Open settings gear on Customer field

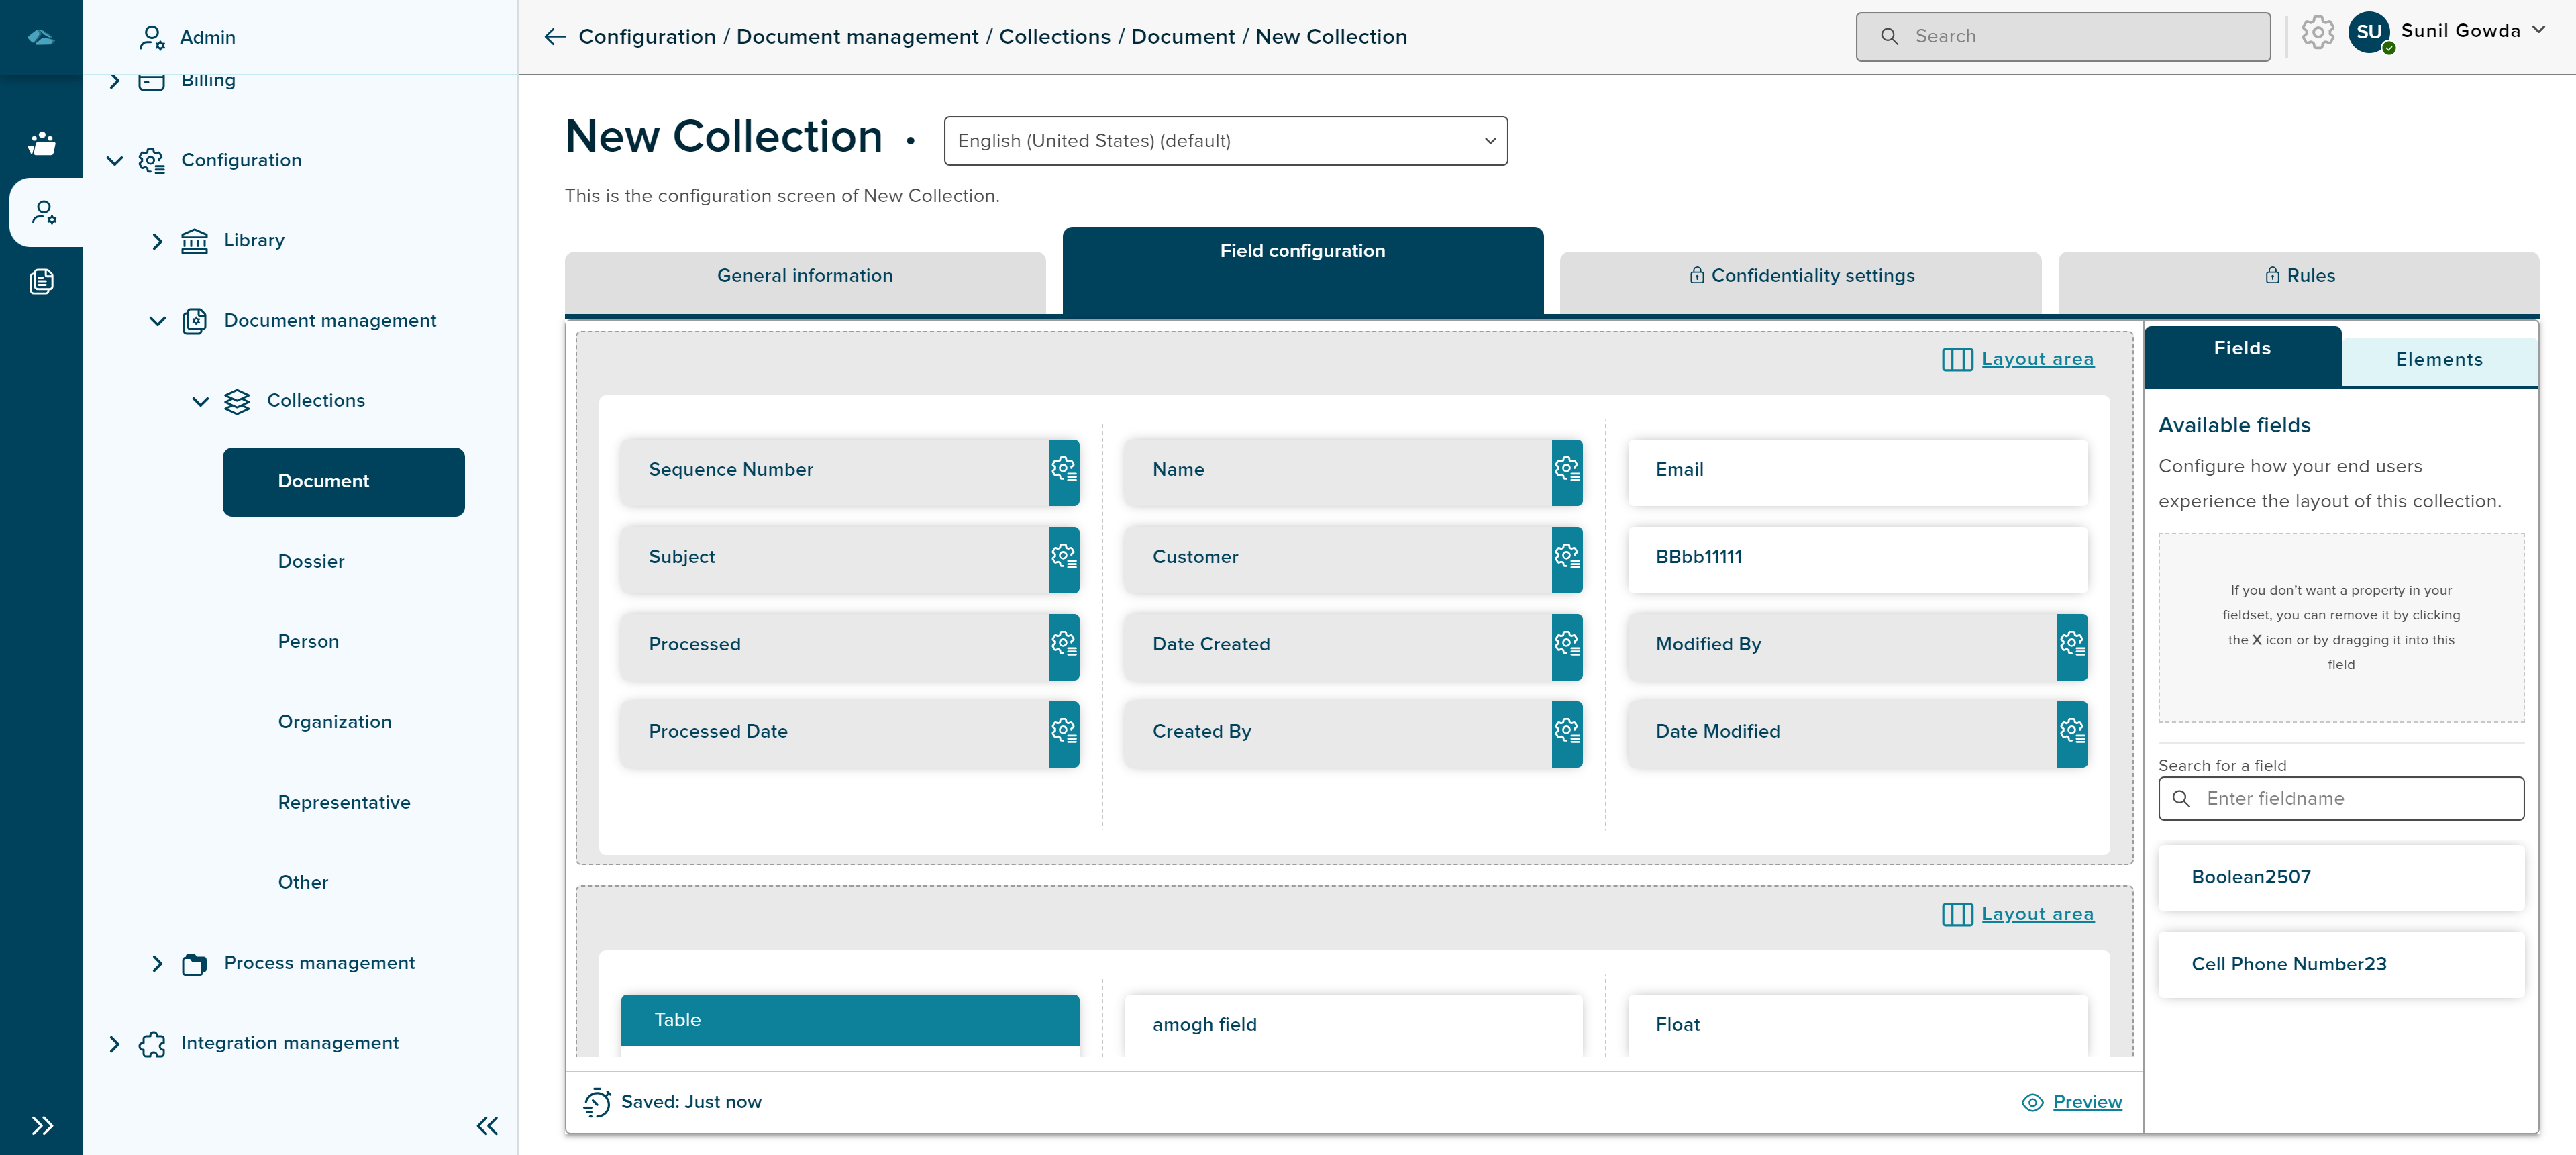(1566, 557)
